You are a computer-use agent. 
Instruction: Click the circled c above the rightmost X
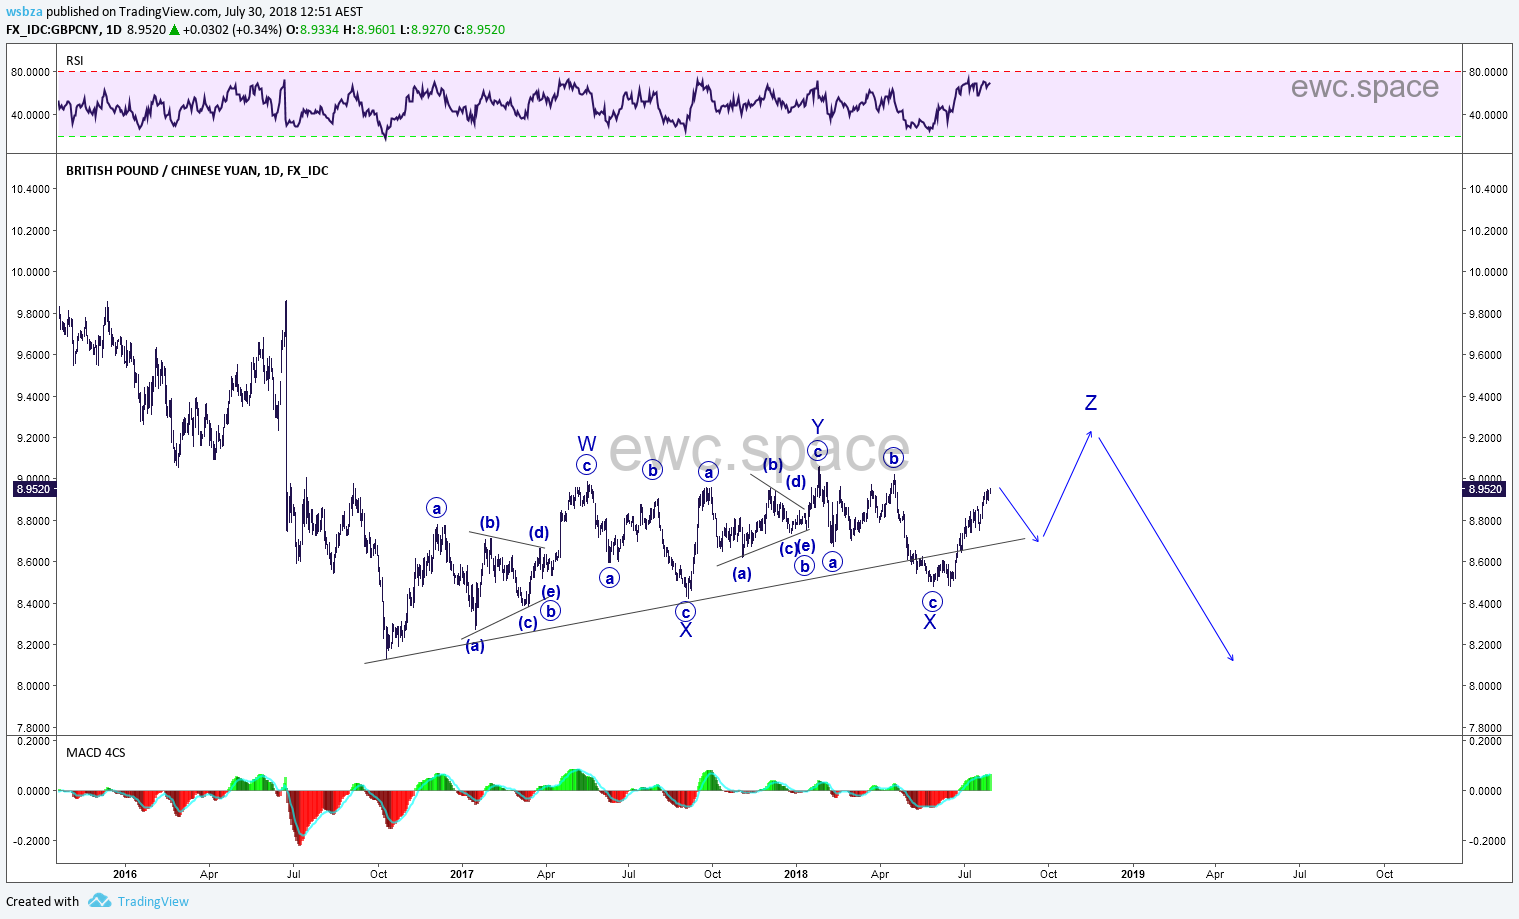(932, 602)
